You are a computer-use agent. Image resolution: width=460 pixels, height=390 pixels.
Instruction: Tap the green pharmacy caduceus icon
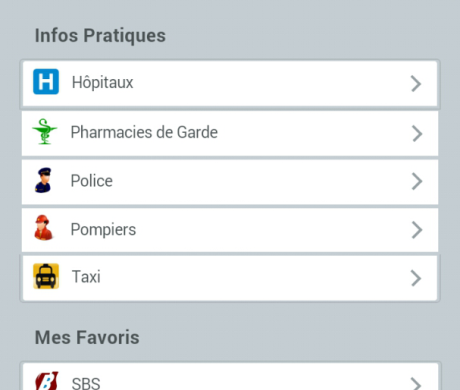(45, 131)
